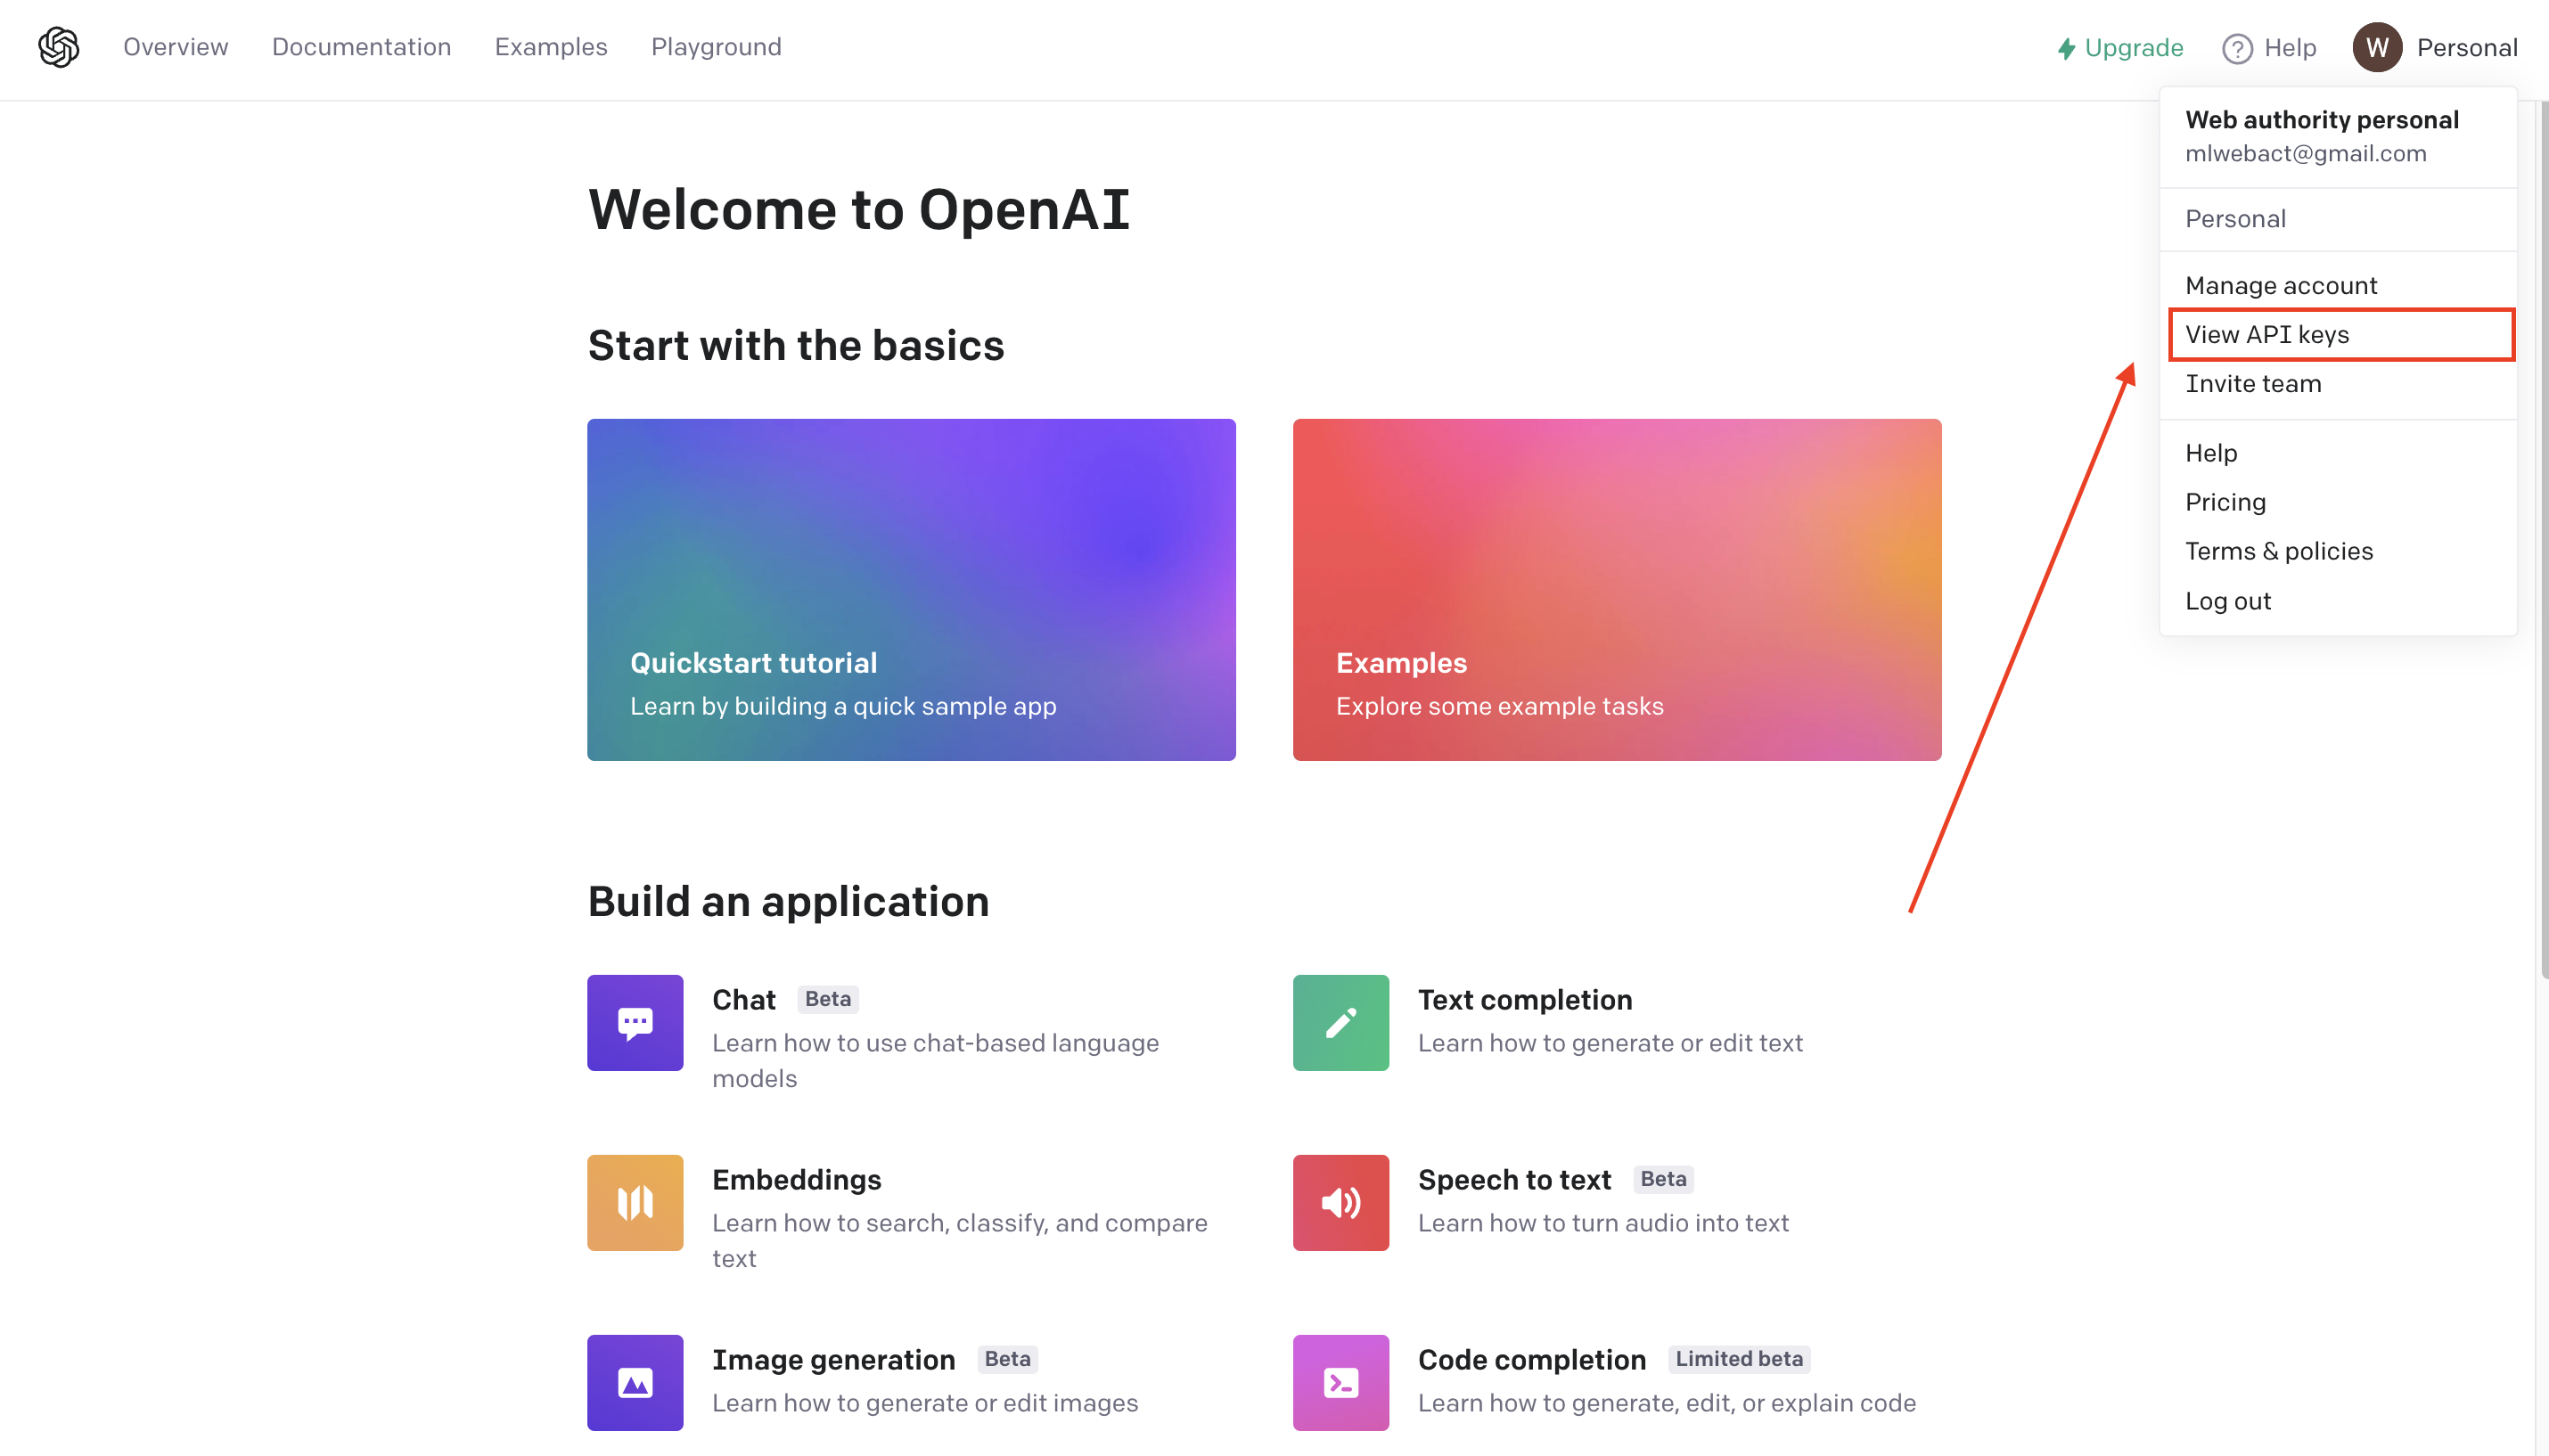The width and height of the screenshot is (2549, 1456).
Task: Open the Quickstart tutorial card
Action: click(911, 589)
